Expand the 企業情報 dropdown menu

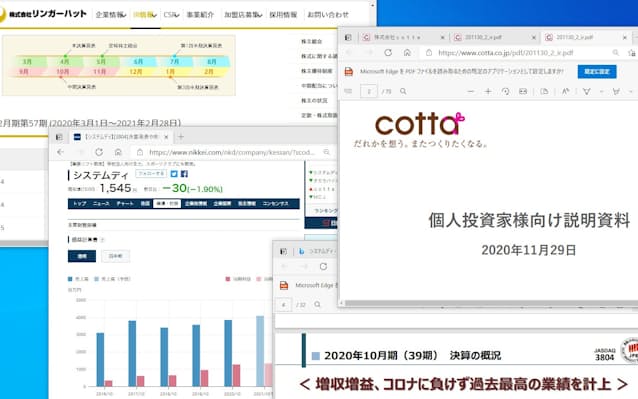pyautogui.click(x=111, y=15)
